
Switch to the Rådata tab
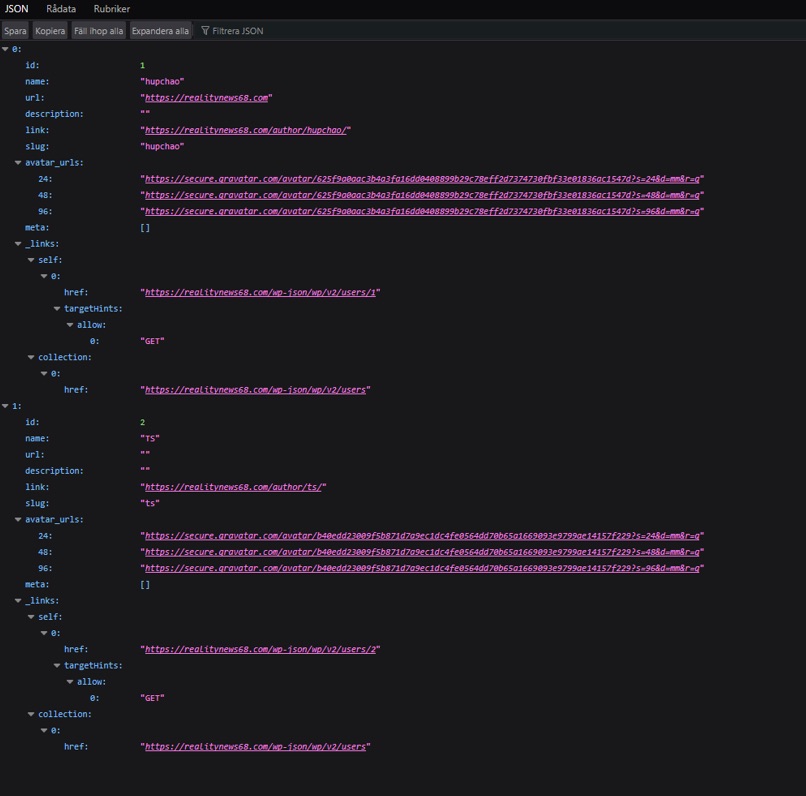click(61, 9)
